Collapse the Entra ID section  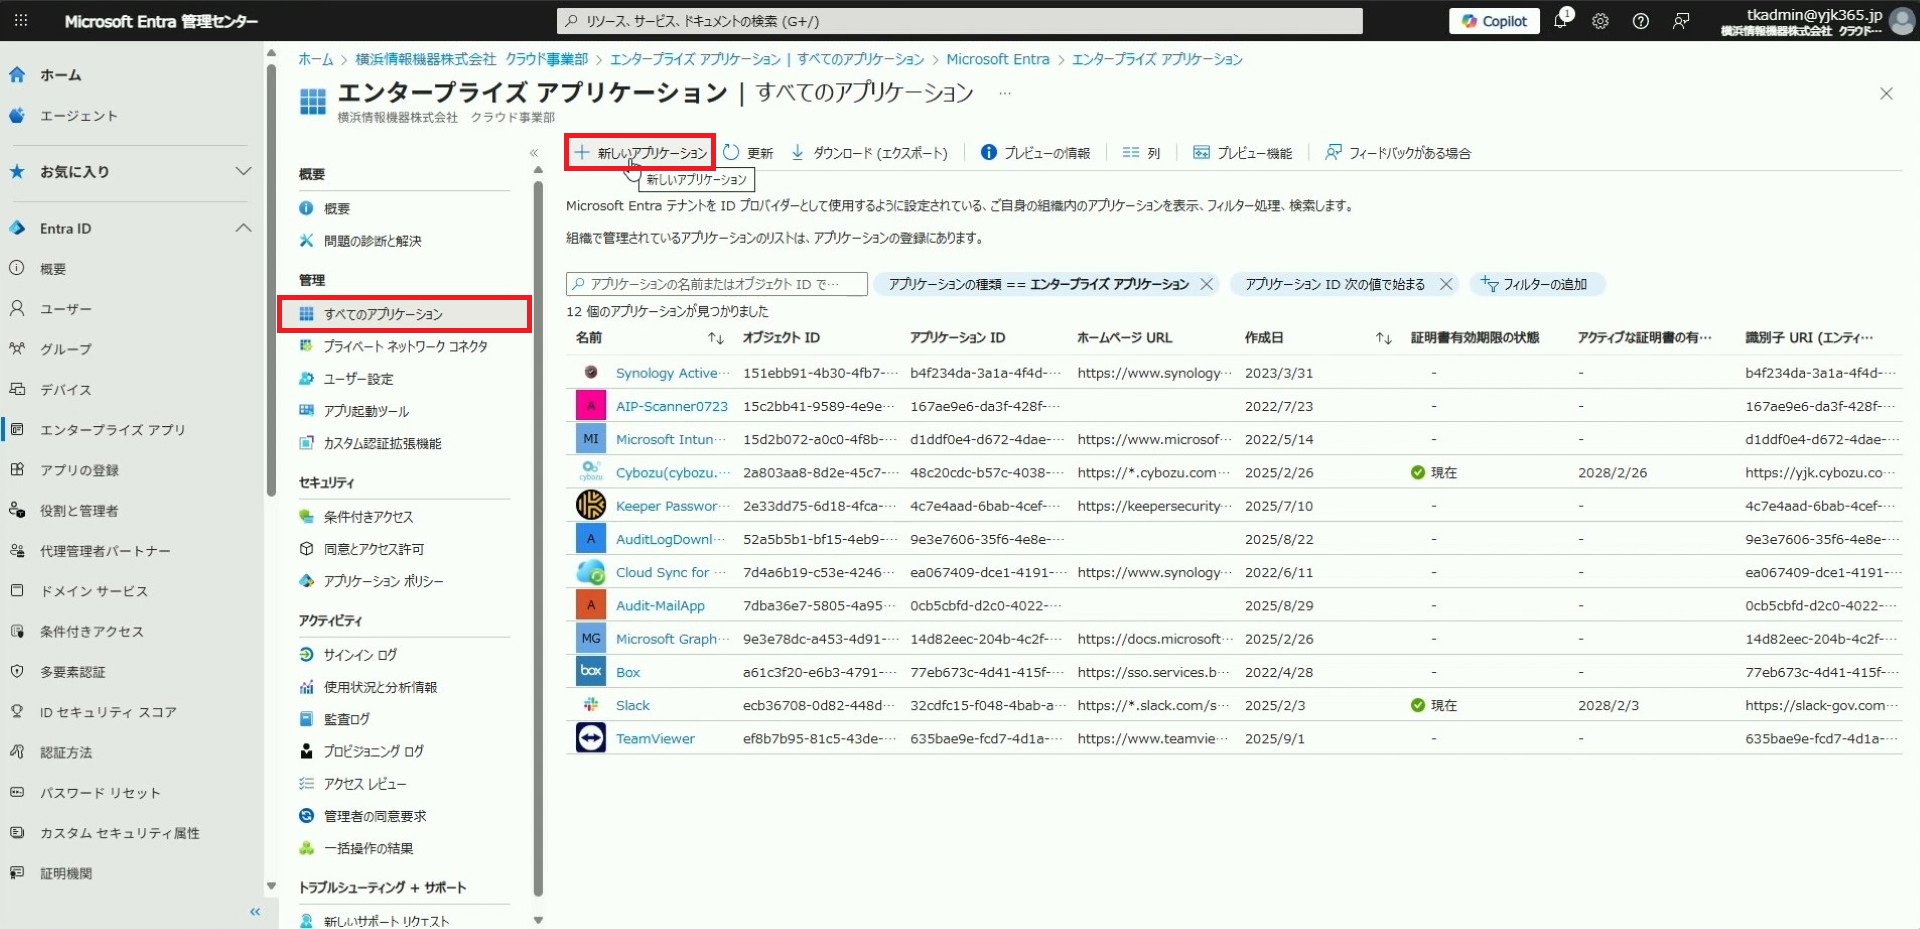point(243,229)
